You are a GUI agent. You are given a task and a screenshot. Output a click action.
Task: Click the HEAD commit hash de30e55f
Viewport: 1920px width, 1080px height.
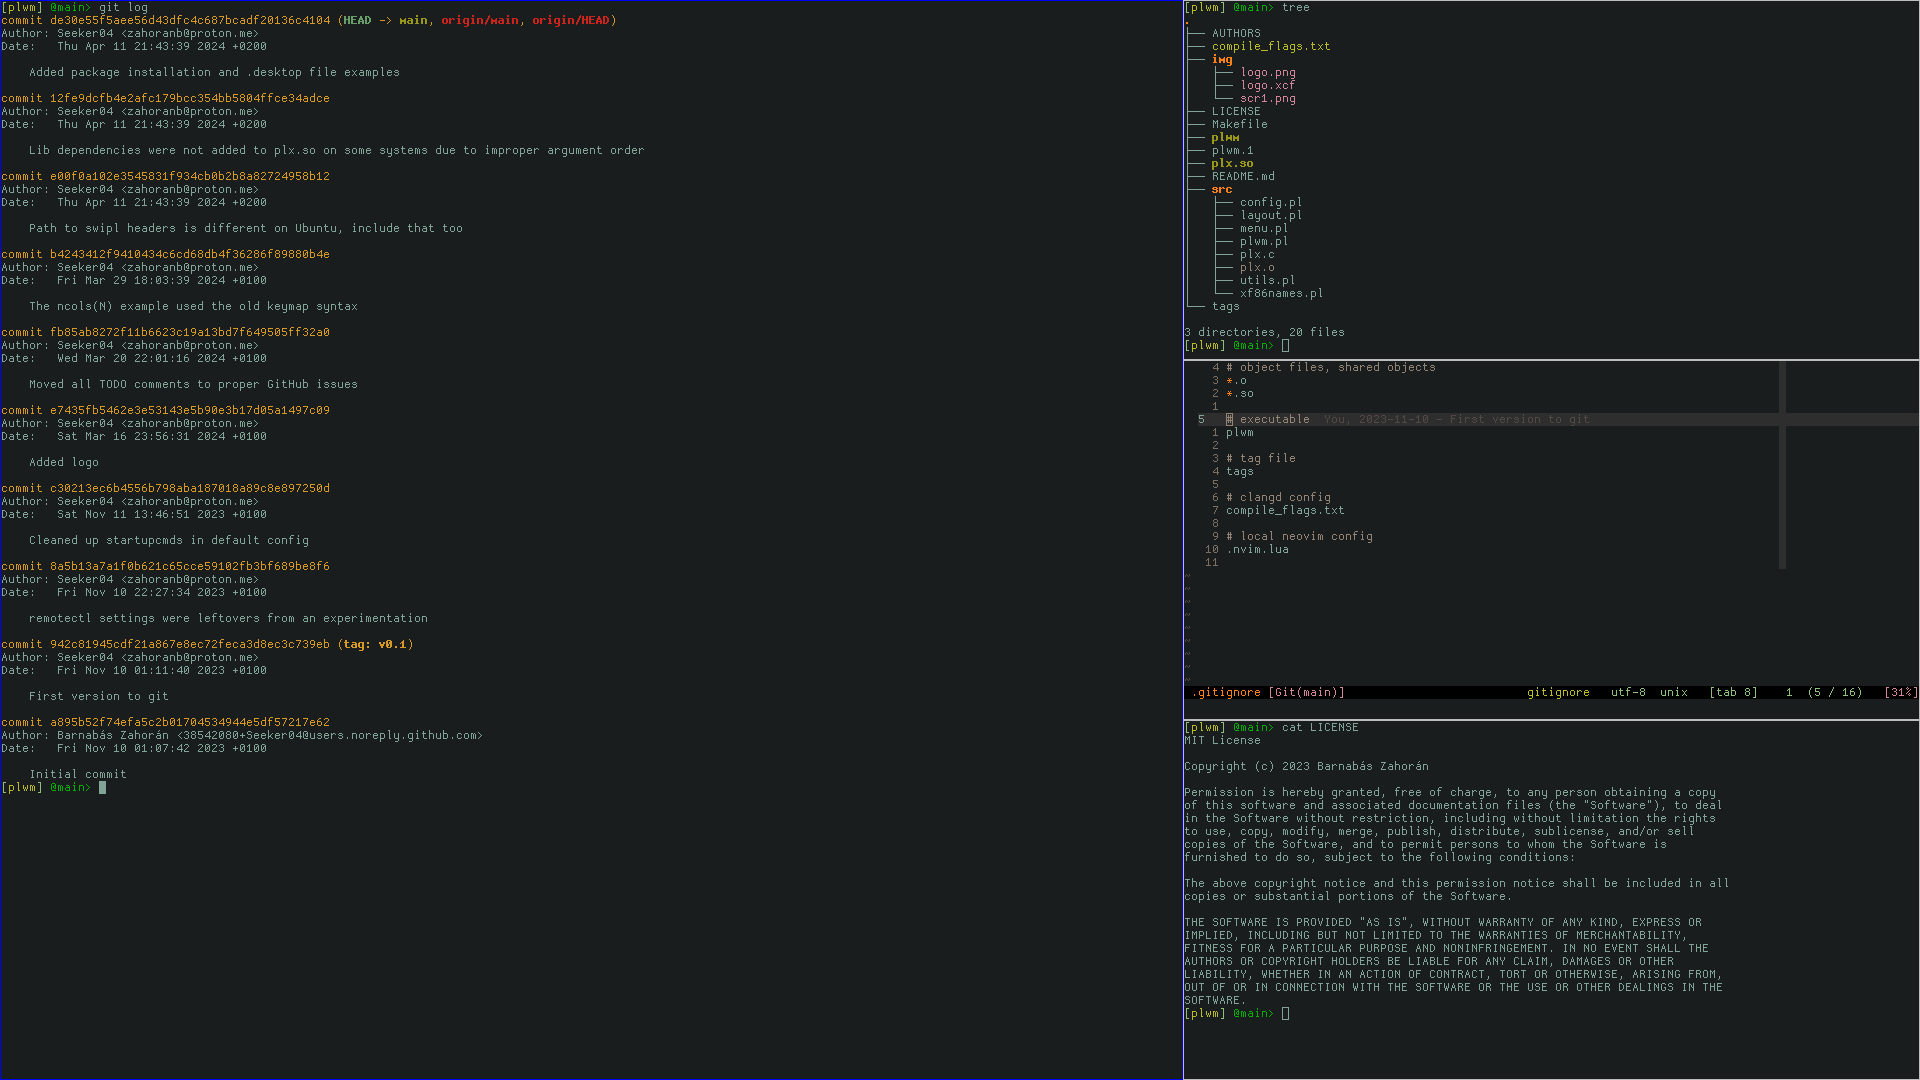[x=189, y=21]
